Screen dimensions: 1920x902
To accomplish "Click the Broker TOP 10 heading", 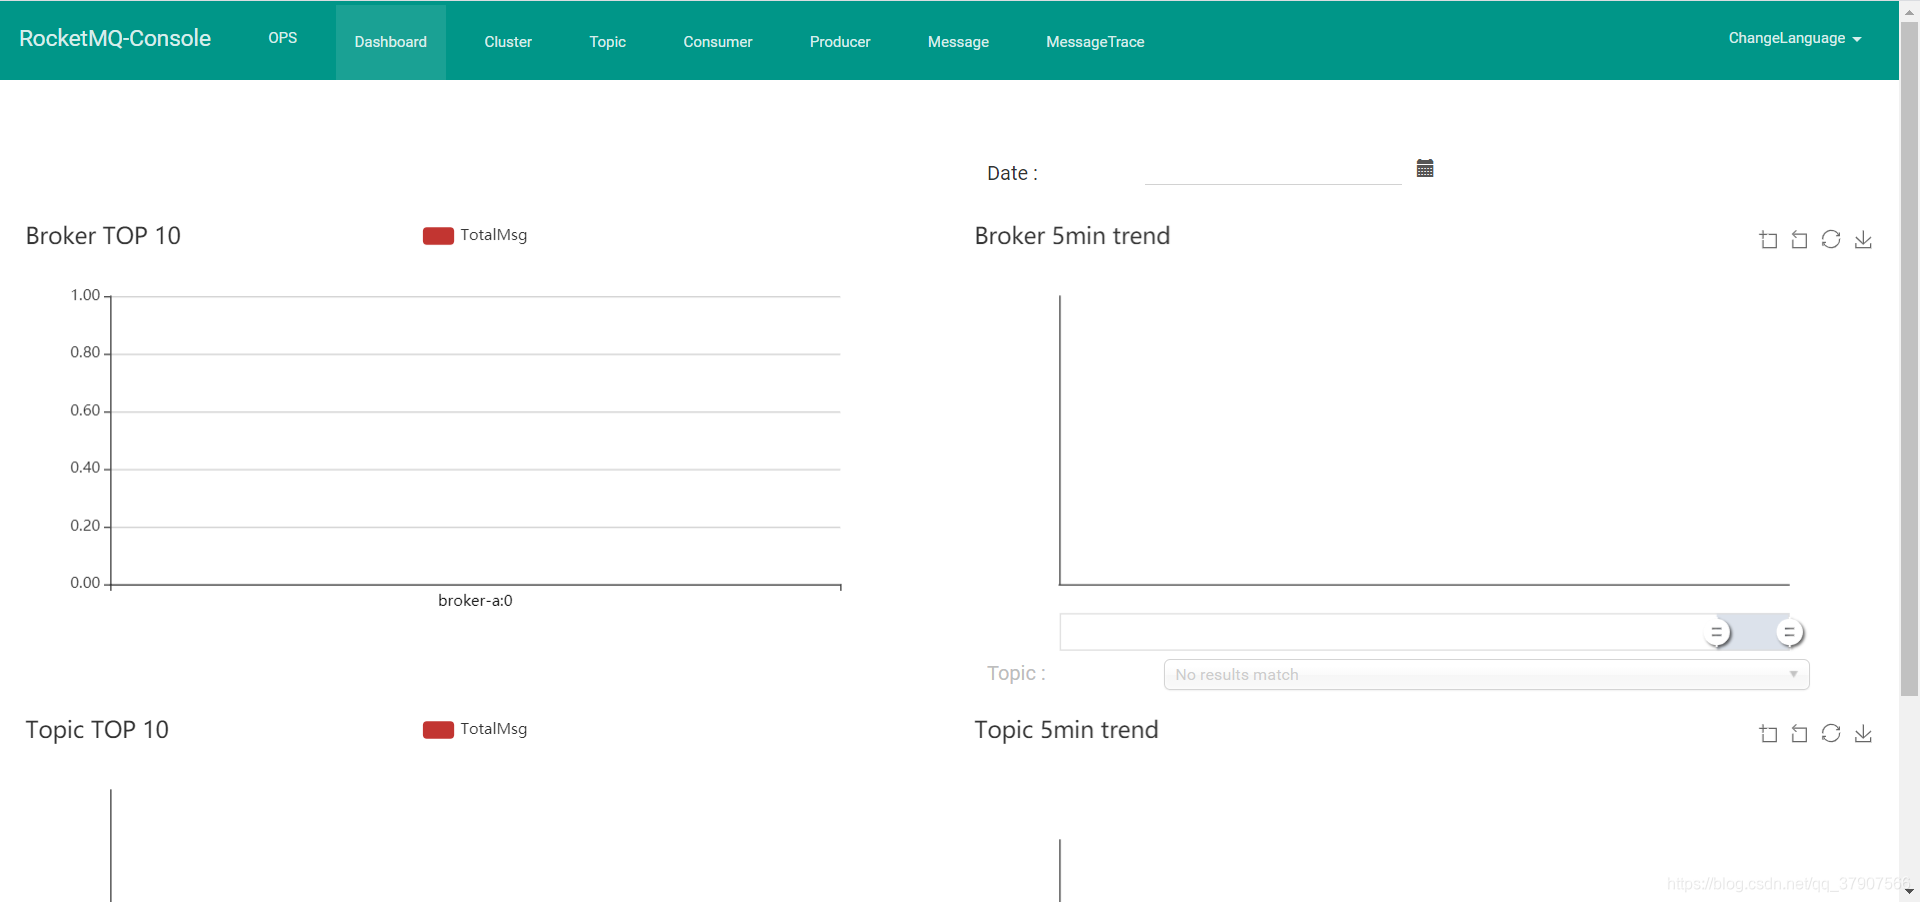I will 103,236.
